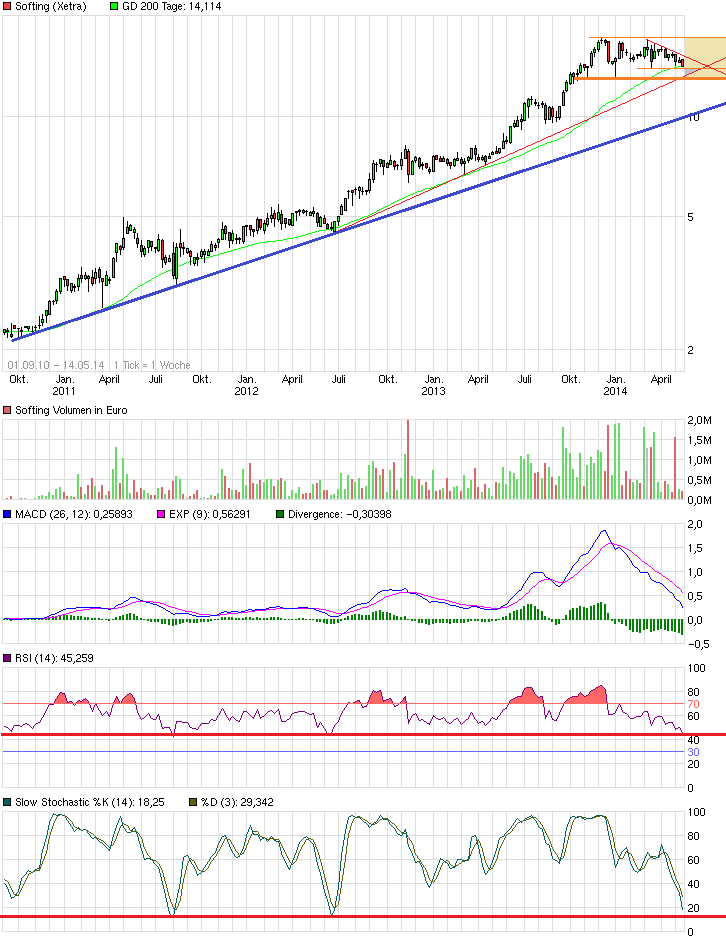726x940 pixels.
Task: Click the 'Jan. 2011' axis label
Action: coord(64,385)
